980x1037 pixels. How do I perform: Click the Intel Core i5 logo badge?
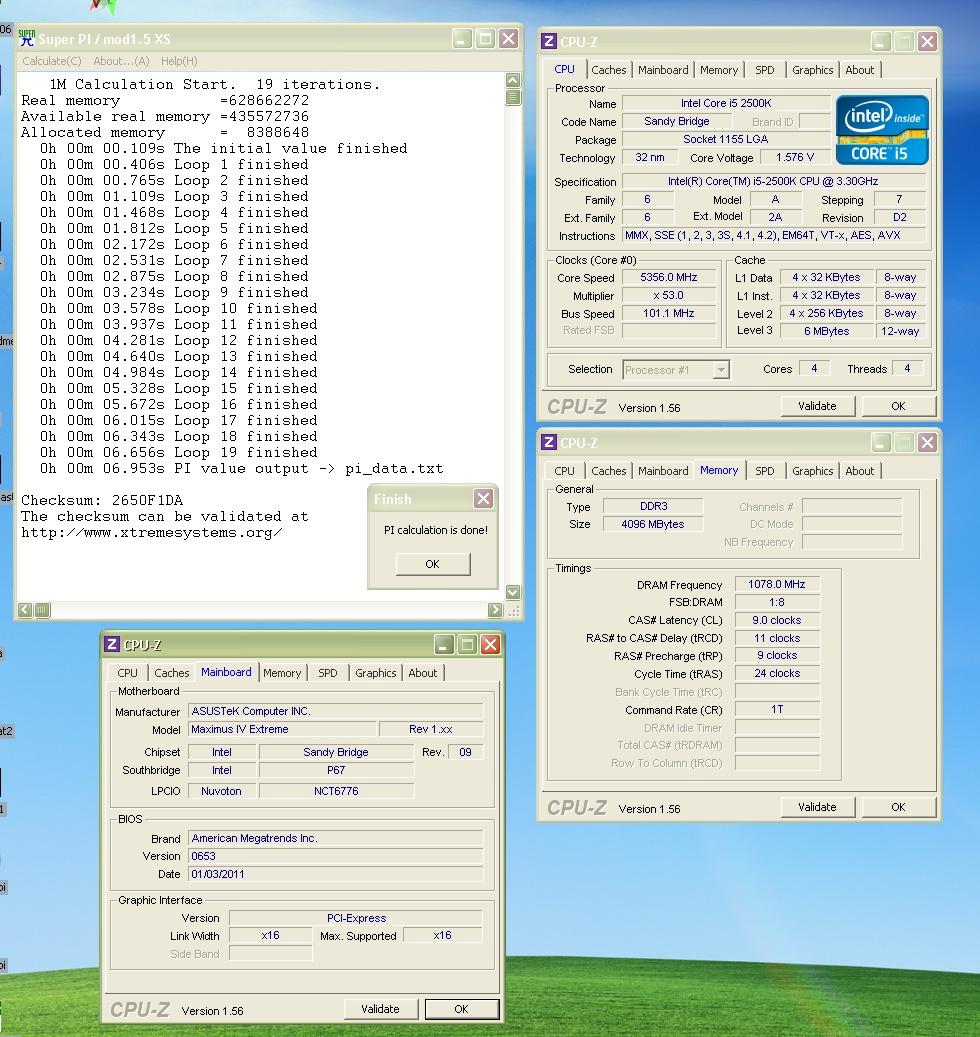pyautogui.click(x=882, y=130)
